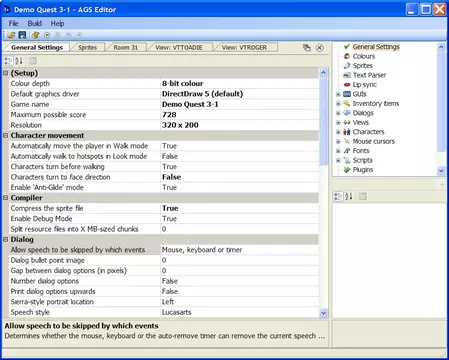This screenshot has width=449, height=360.
Task: Click the '8-bit colour' colour depth value
Action: tap(182, 83)
